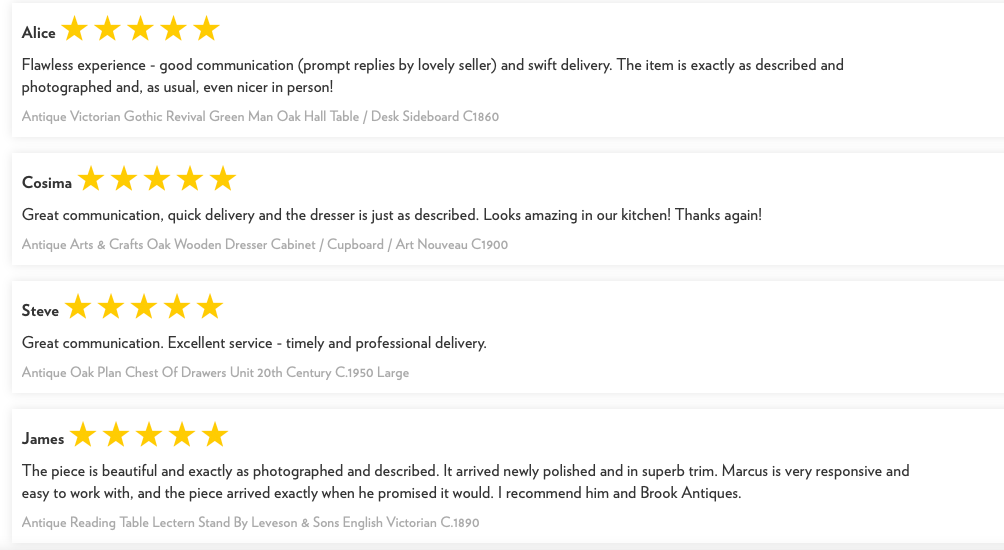Click the fourth star in James's rating
This screenshot has height=550, width=1004.
[182, 435]
